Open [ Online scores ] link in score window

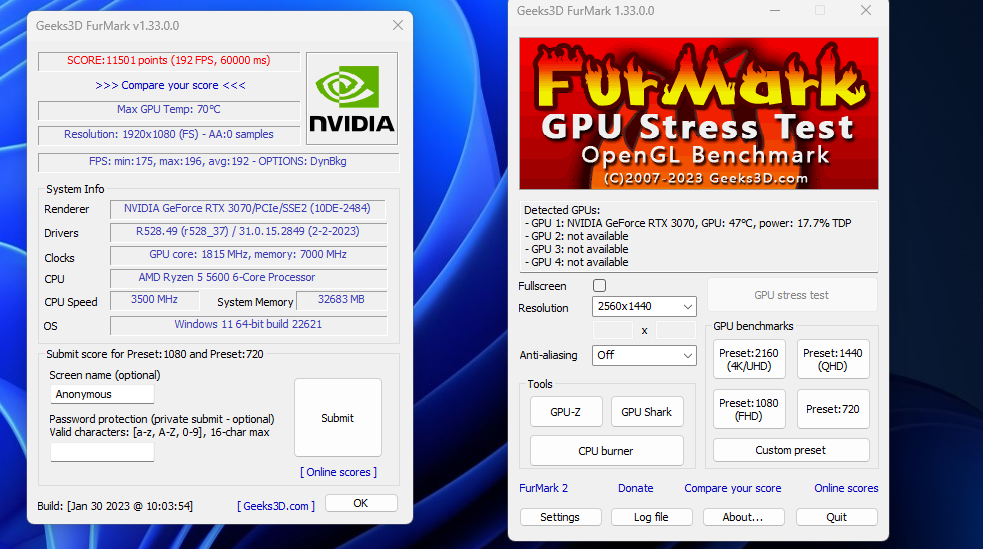(x=339, y=472)
